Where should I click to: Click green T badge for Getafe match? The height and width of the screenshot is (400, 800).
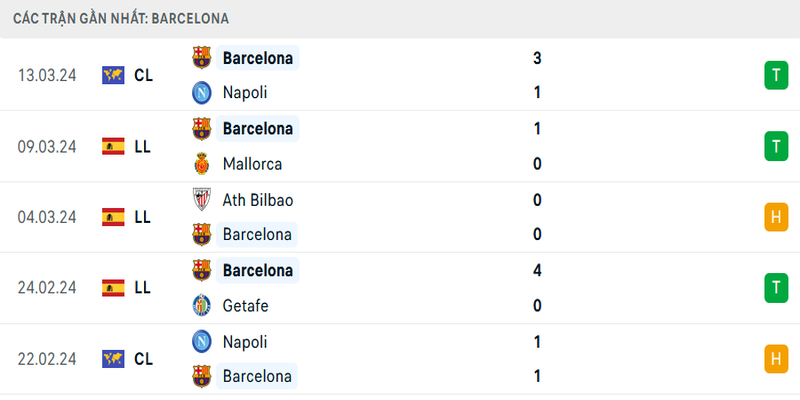[x=776, y=288]
